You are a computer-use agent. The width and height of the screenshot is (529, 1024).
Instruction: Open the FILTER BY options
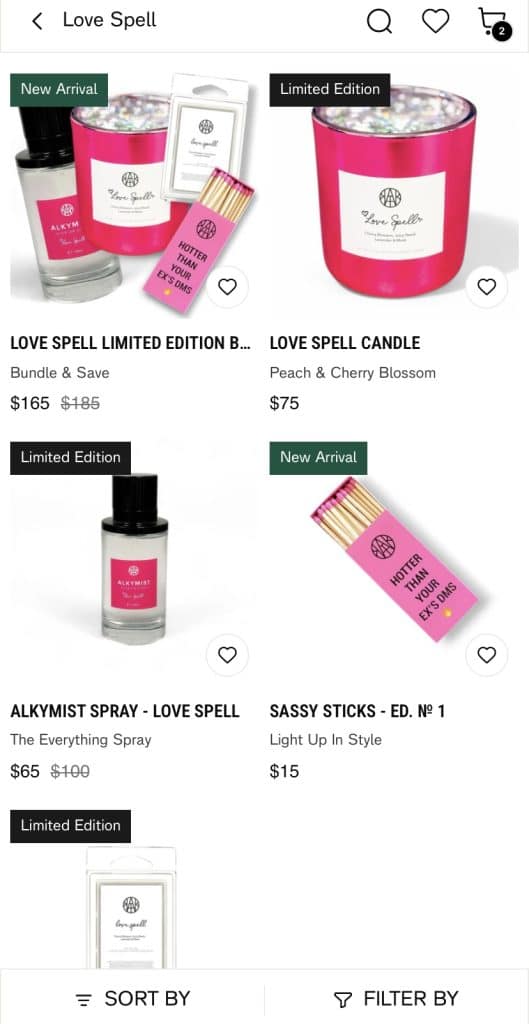[396, 999]
